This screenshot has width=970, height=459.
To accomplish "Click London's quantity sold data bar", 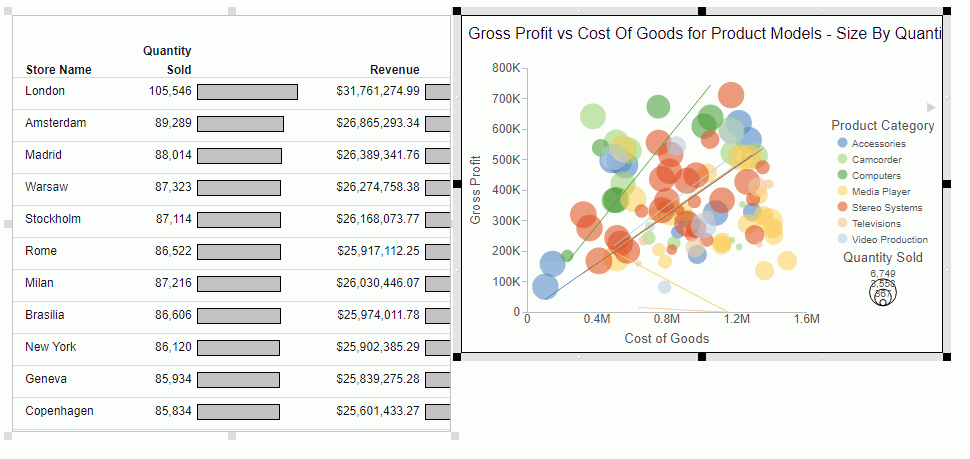I will [247, 92].
